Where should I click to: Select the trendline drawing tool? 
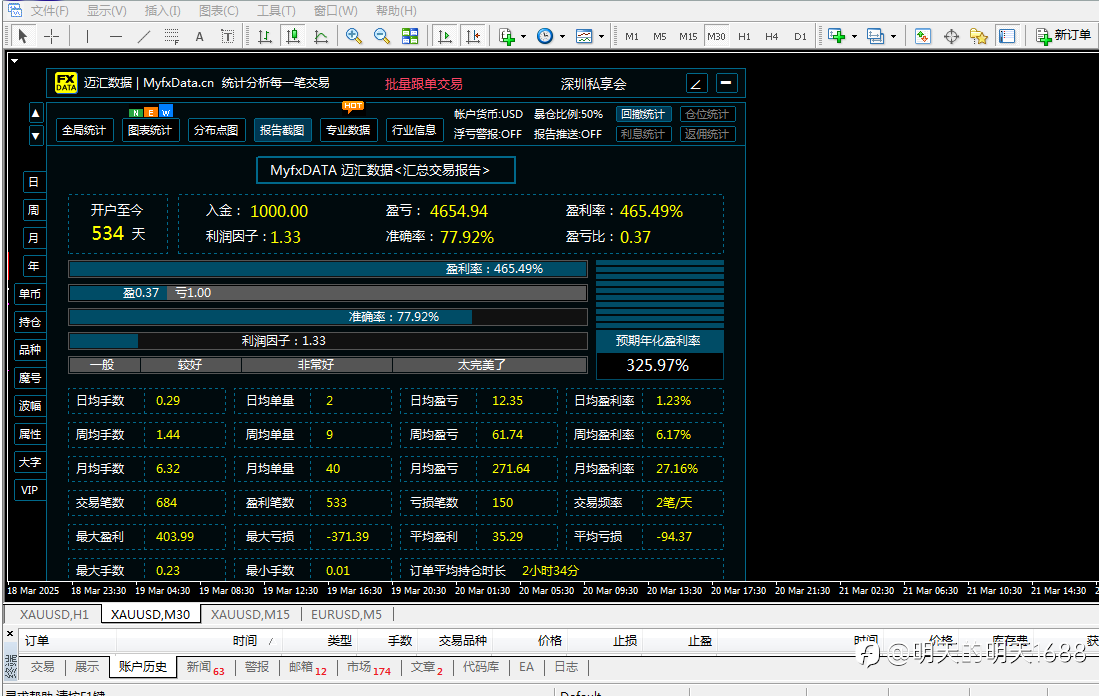click(144, 36)
